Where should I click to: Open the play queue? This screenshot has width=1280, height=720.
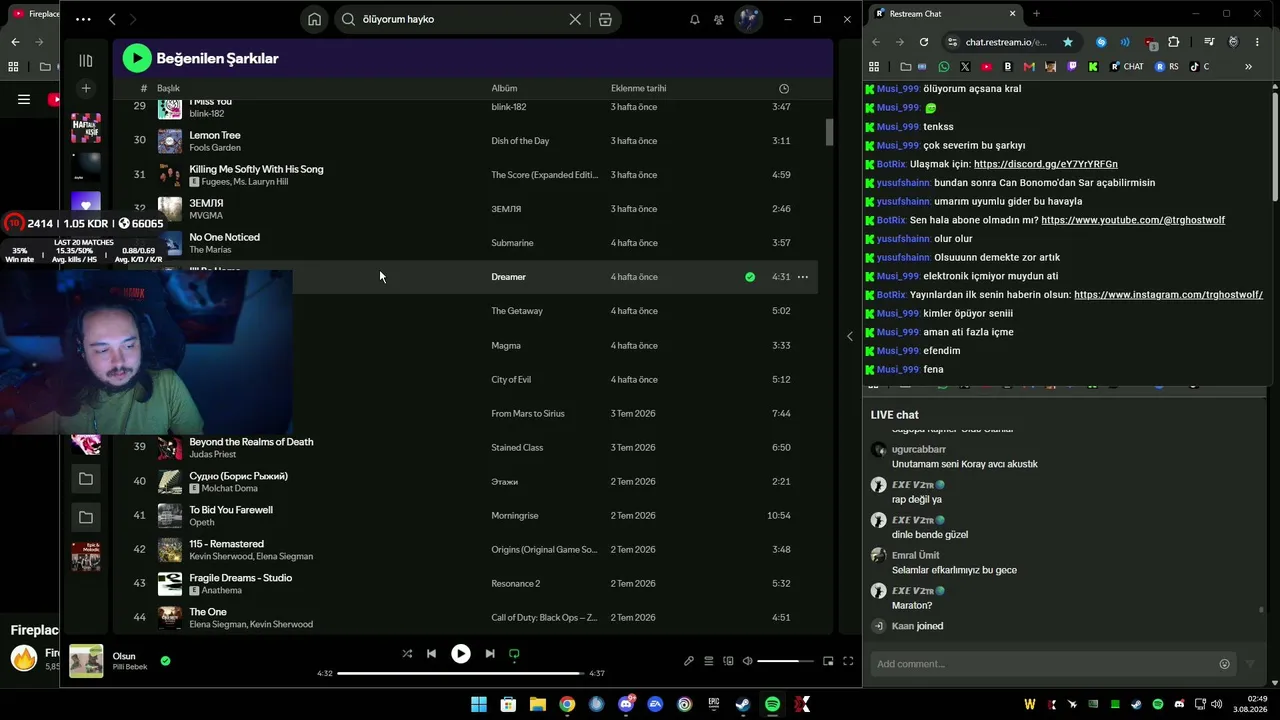[x=709, y=661]
